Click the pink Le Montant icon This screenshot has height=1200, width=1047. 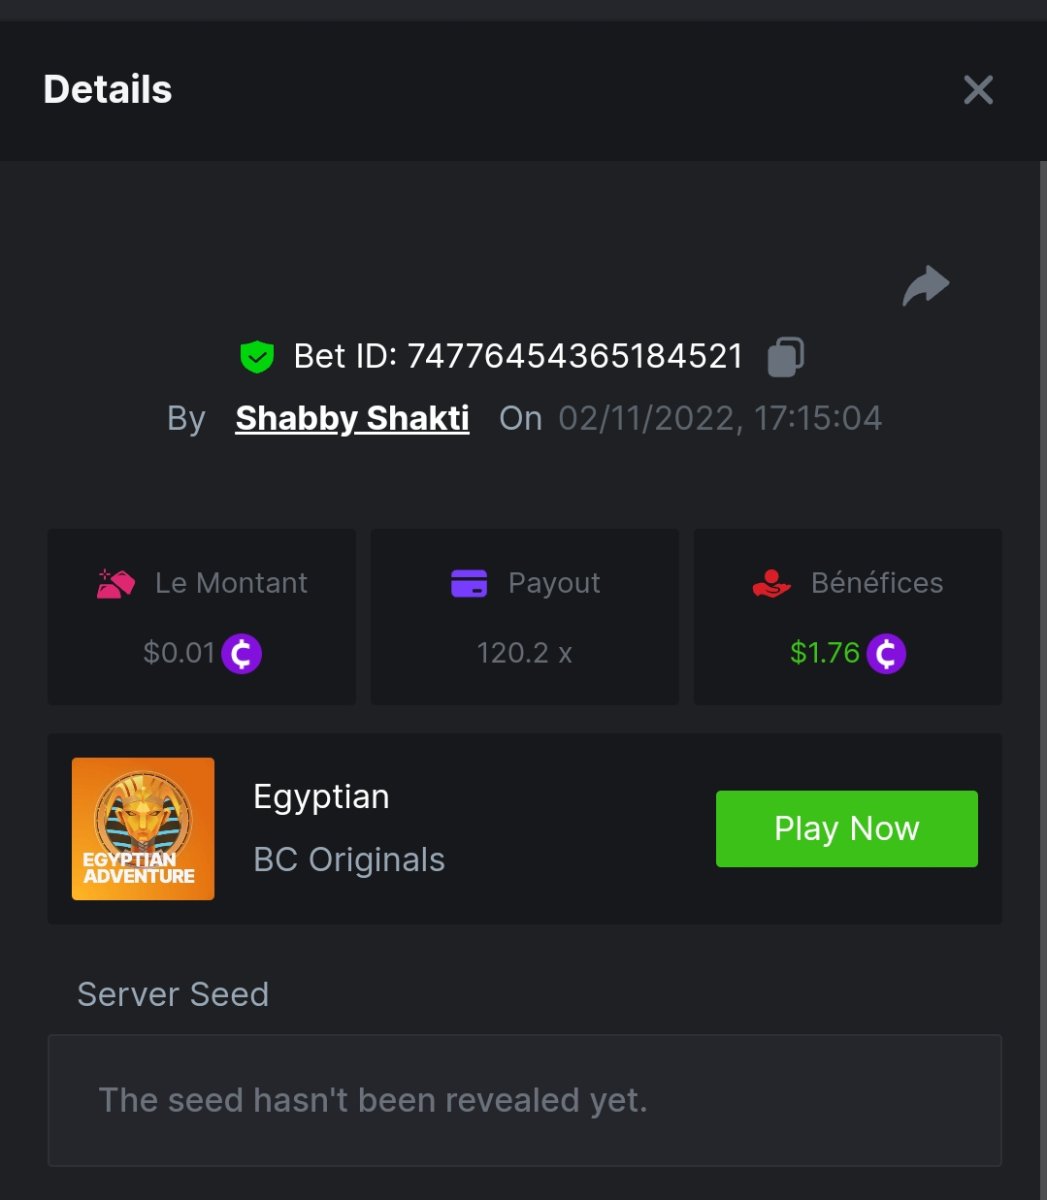click(116, 583)
